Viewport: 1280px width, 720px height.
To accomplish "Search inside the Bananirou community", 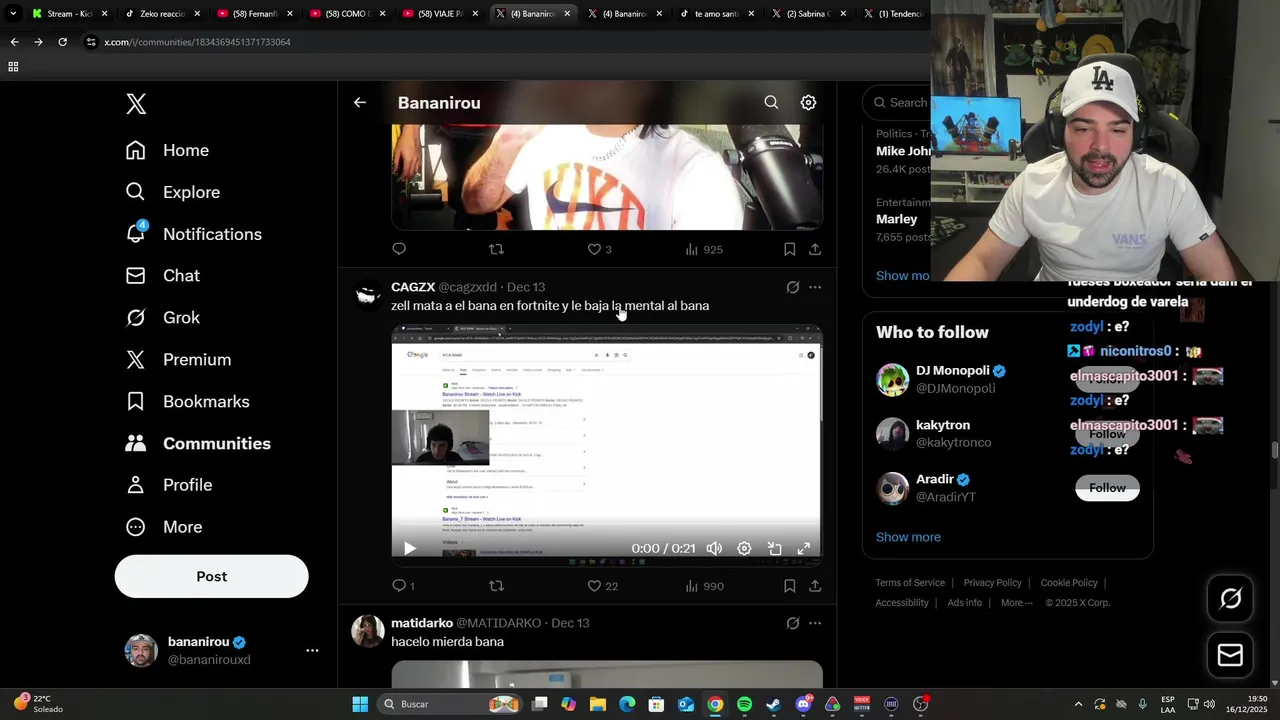I will point(771,102).
